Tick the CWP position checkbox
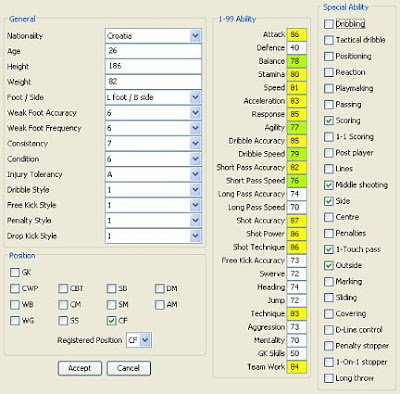This screenshot has height=394, width=400. point(15,288)
